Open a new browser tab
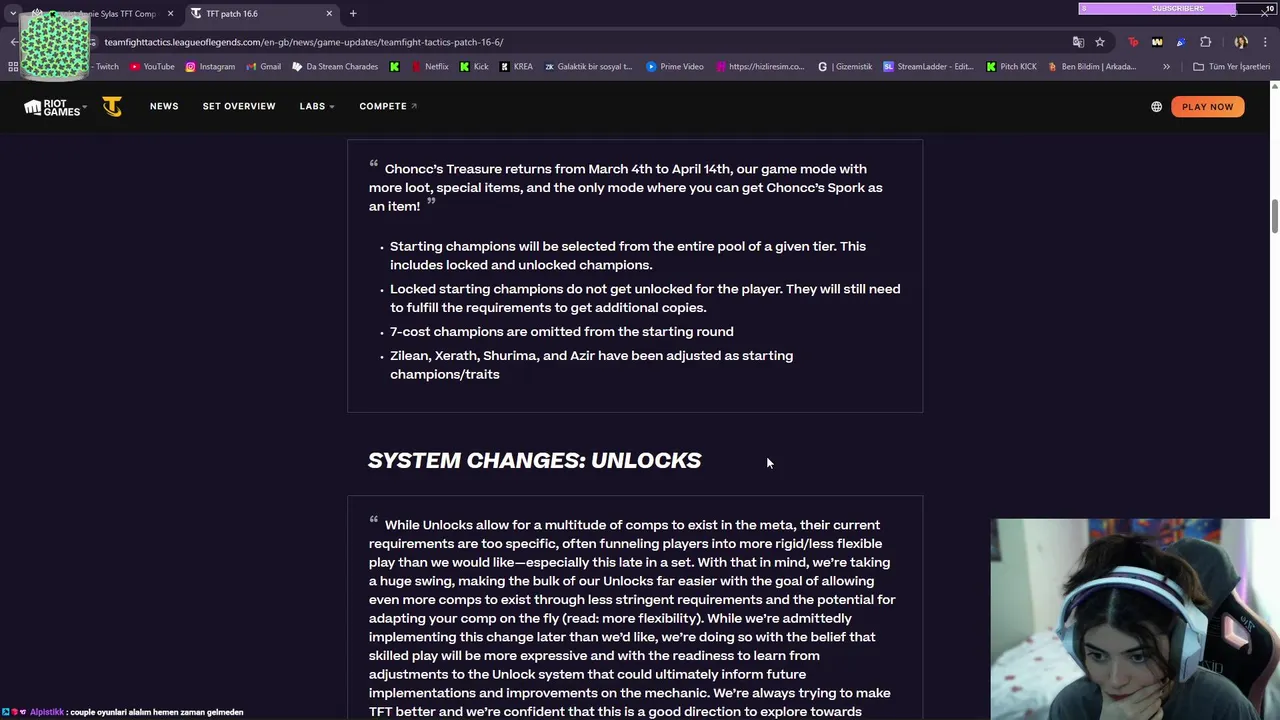 pyautogui.click(x=353, y=14)
